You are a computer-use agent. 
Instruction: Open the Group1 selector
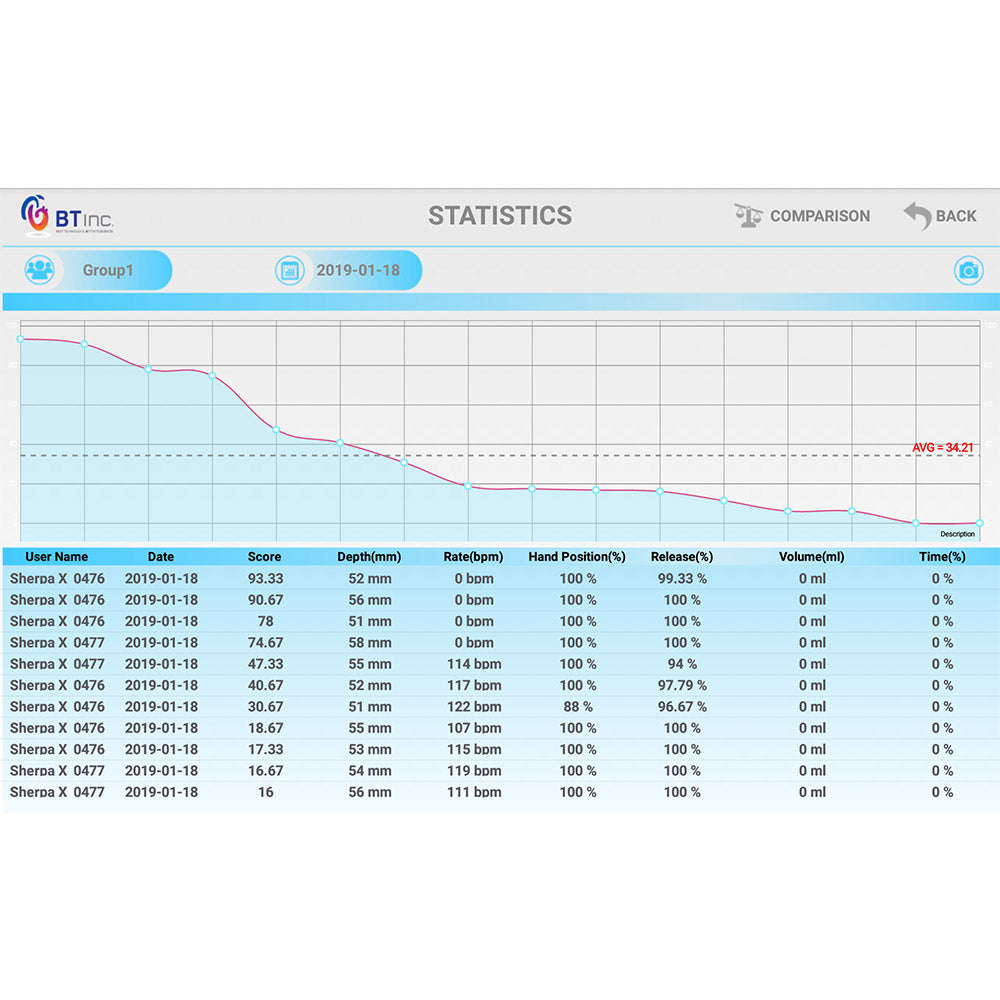pyautogui.click(x=108, y=271)
